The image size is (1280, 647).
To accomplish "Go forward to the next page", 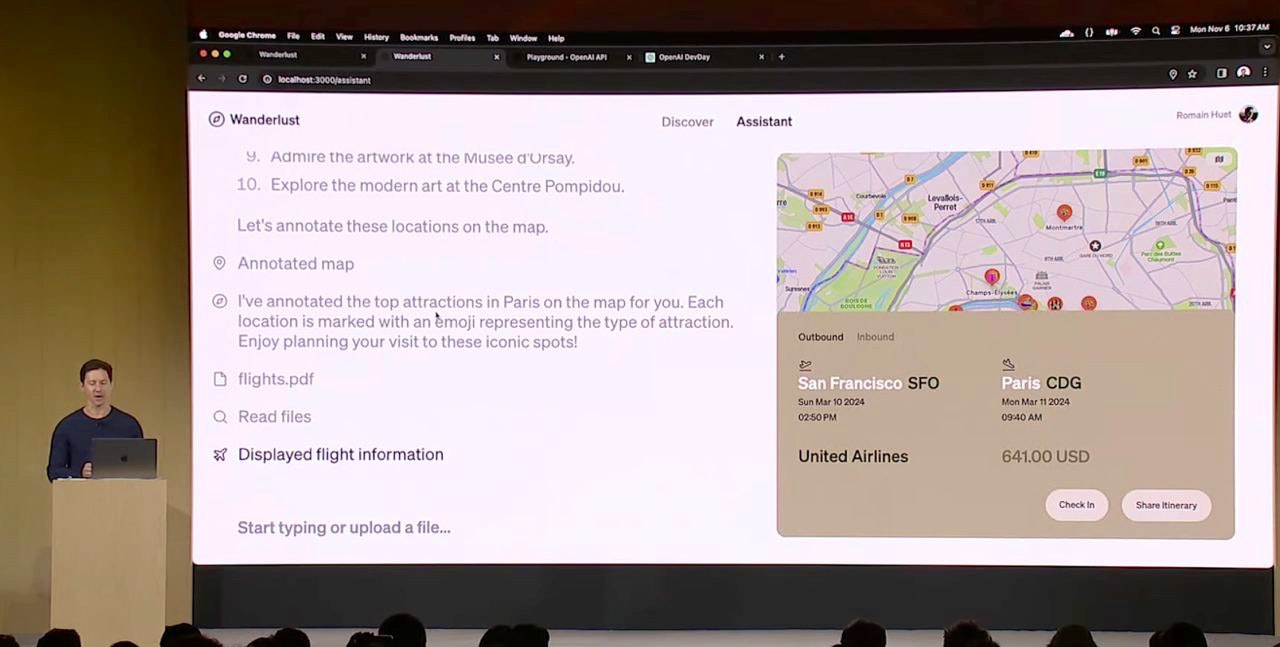I will pos(222,79).
